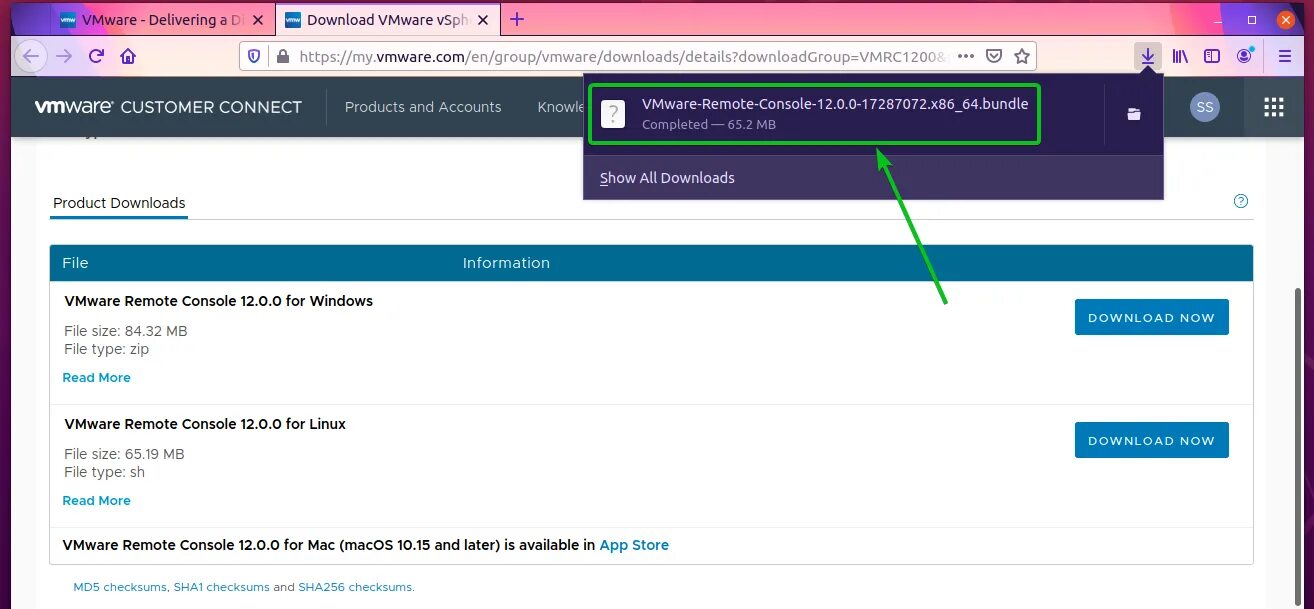Click 'VMware Remote Console 12.0.0 for Linux' title

[205, 424]
